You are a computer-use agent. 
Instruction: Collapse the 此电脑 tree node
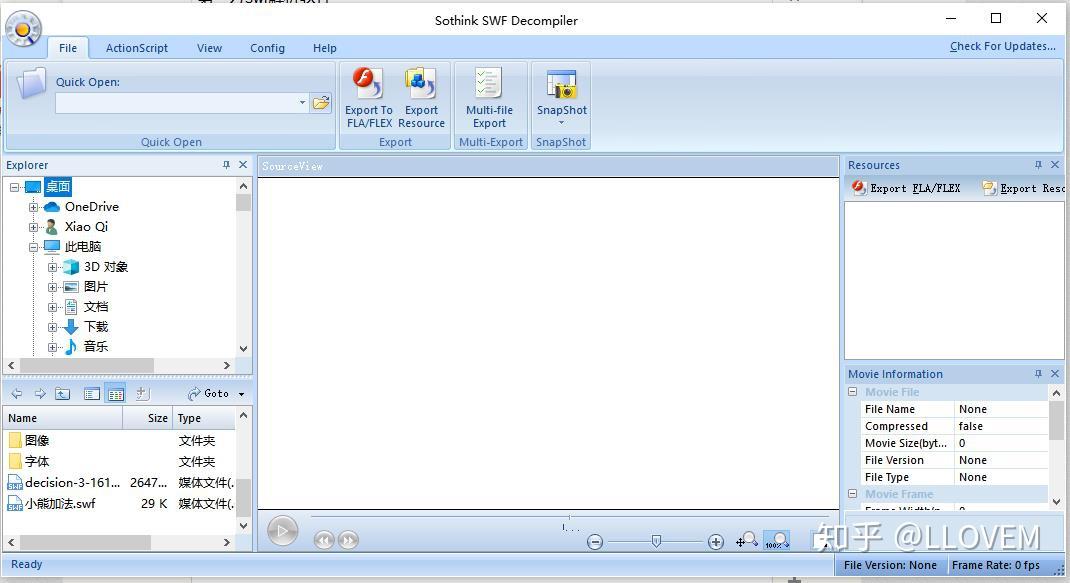click(33, 247)
